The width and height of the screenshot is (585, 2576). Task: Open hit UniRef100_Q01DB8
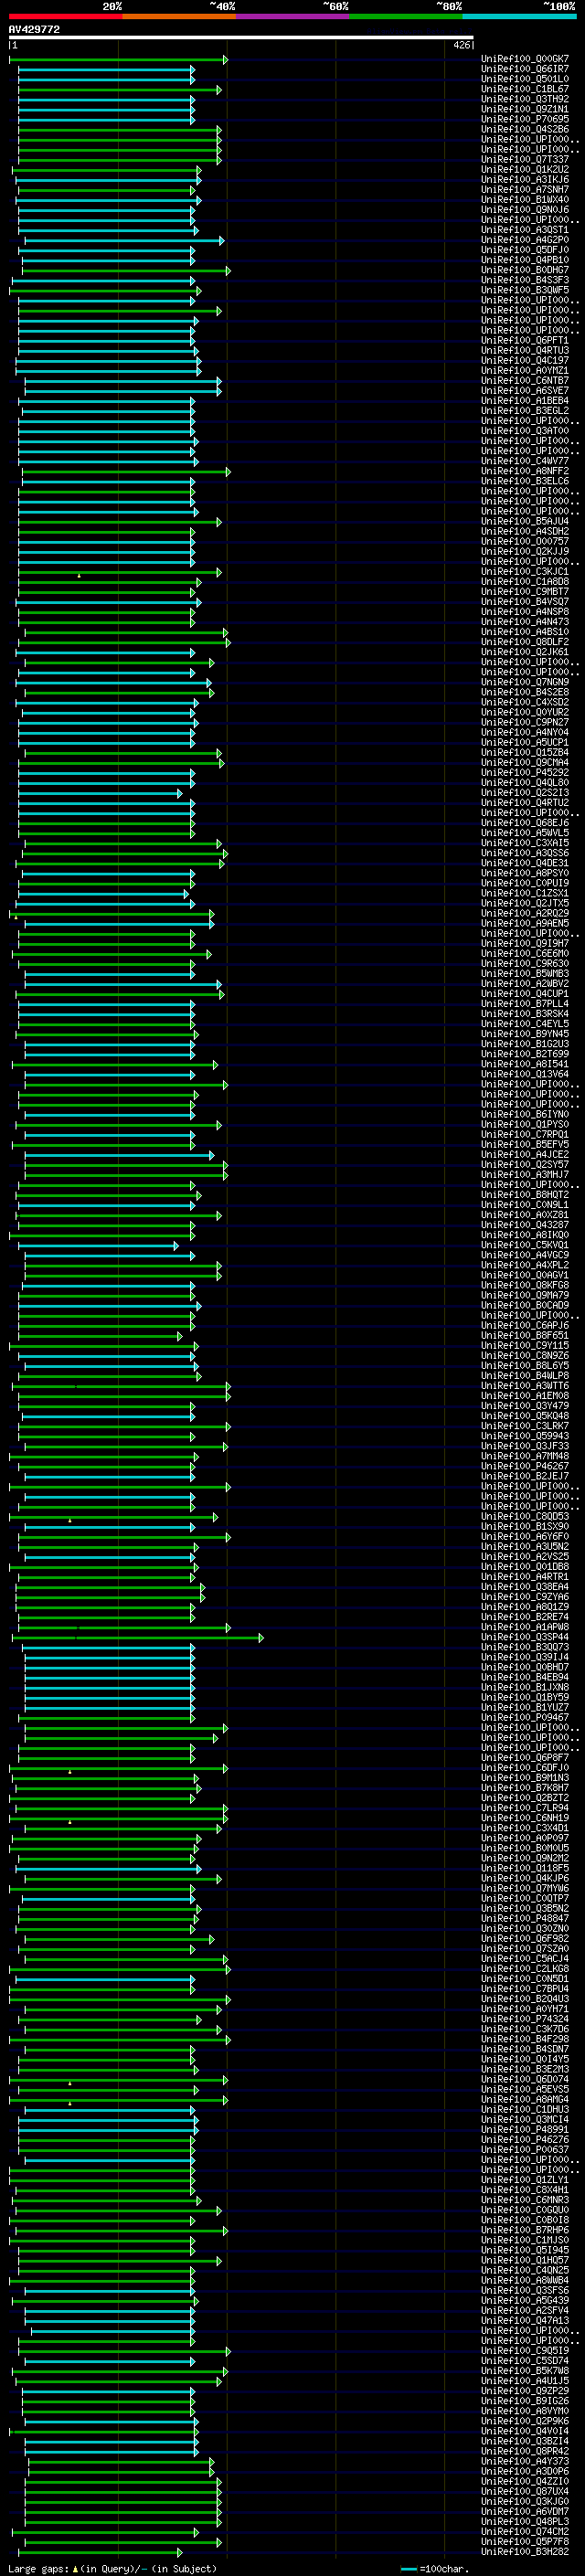pos(525,1567)
